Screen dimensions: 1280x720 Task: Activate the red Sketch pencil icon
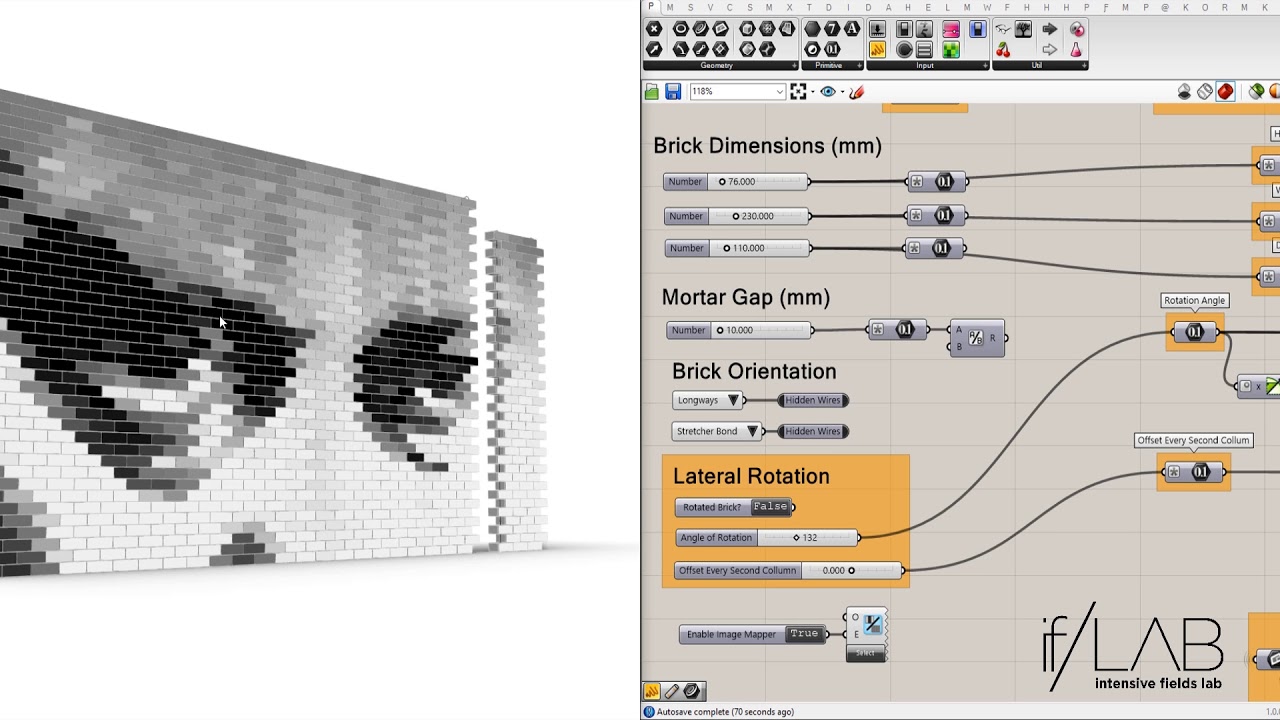pos(857,92)
